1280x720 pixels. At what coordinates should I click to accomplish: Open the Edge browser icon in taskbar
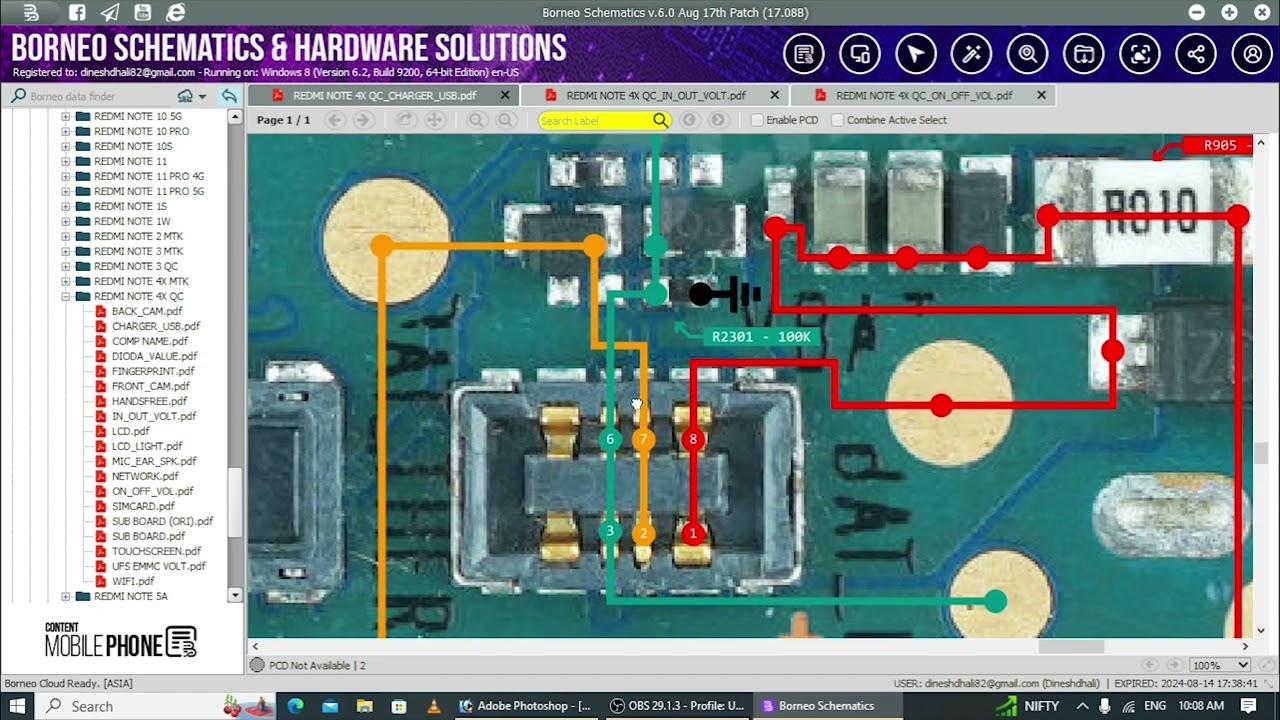[x=295, y=706]
